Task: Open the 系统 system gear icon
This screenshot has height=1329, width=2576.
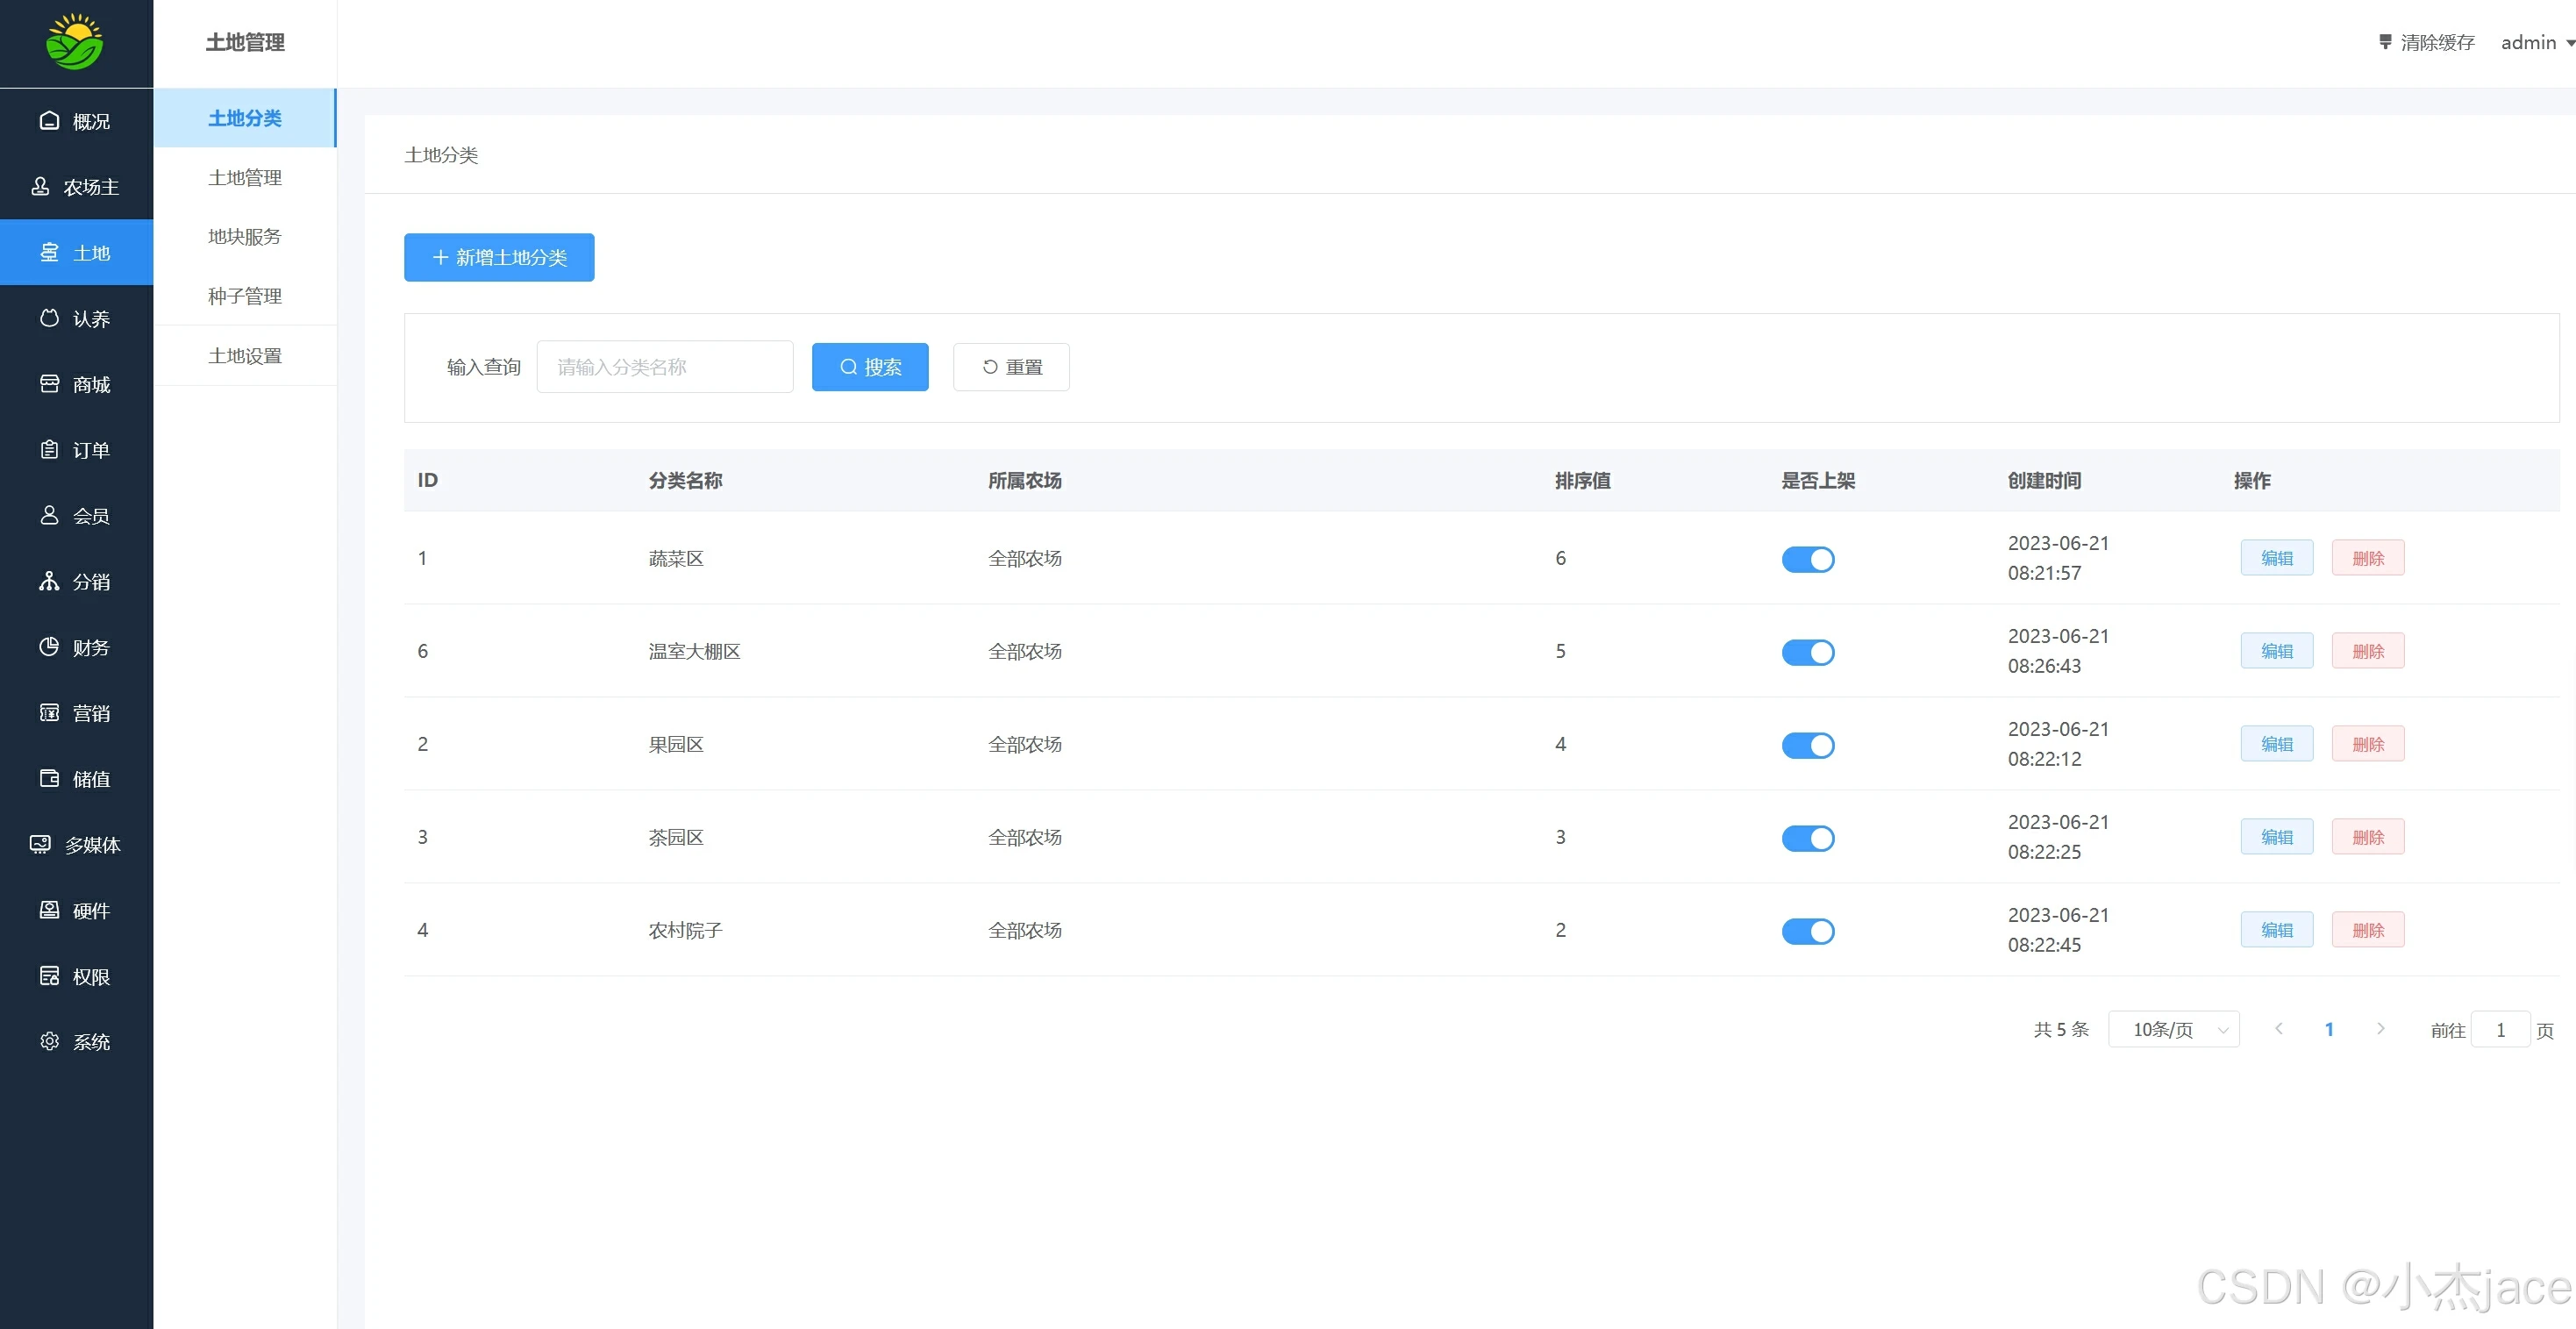Action: [49, 1041]
